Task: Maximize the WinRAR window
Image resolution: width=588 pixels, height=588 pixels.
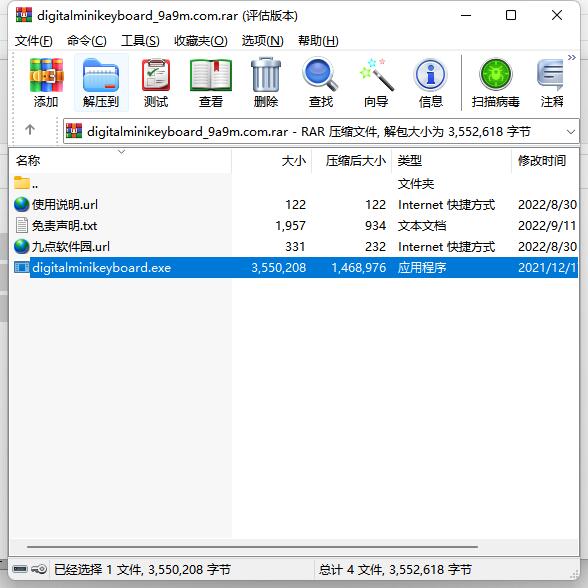Action: (x=511, y=15)
